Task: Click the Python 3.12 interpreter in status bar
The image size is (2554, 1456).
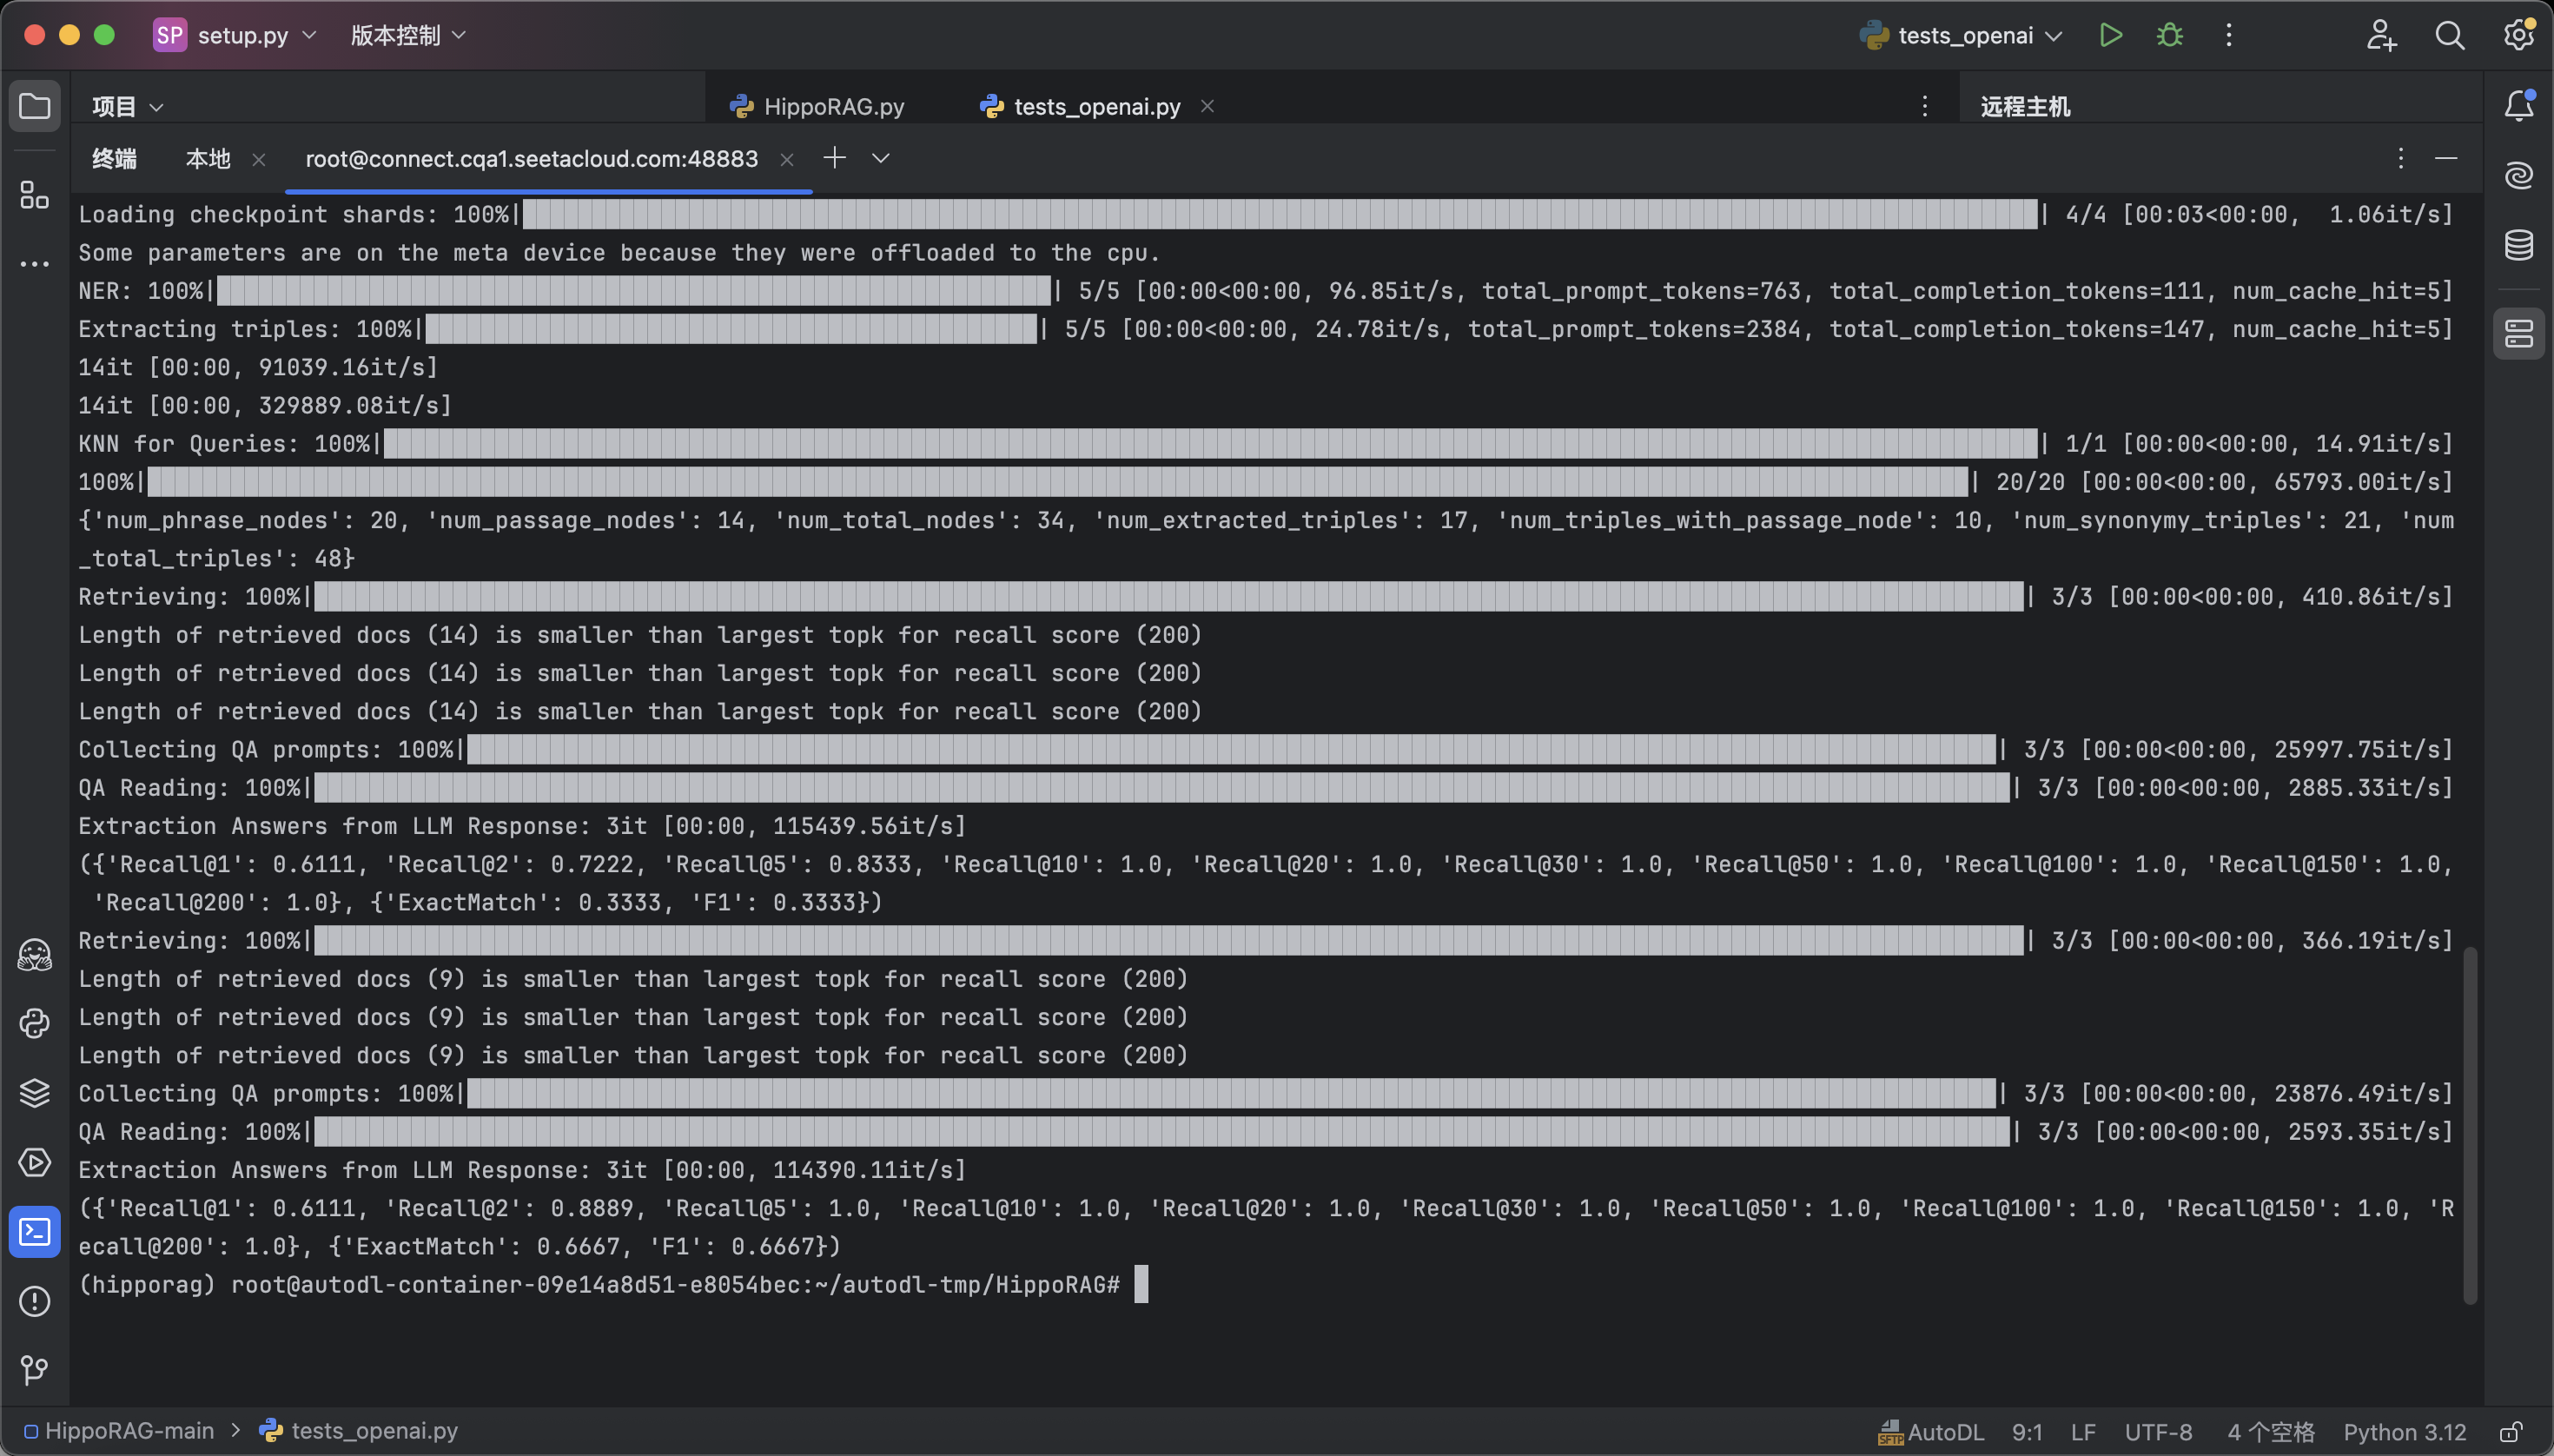Action: pos(2404,1432)
